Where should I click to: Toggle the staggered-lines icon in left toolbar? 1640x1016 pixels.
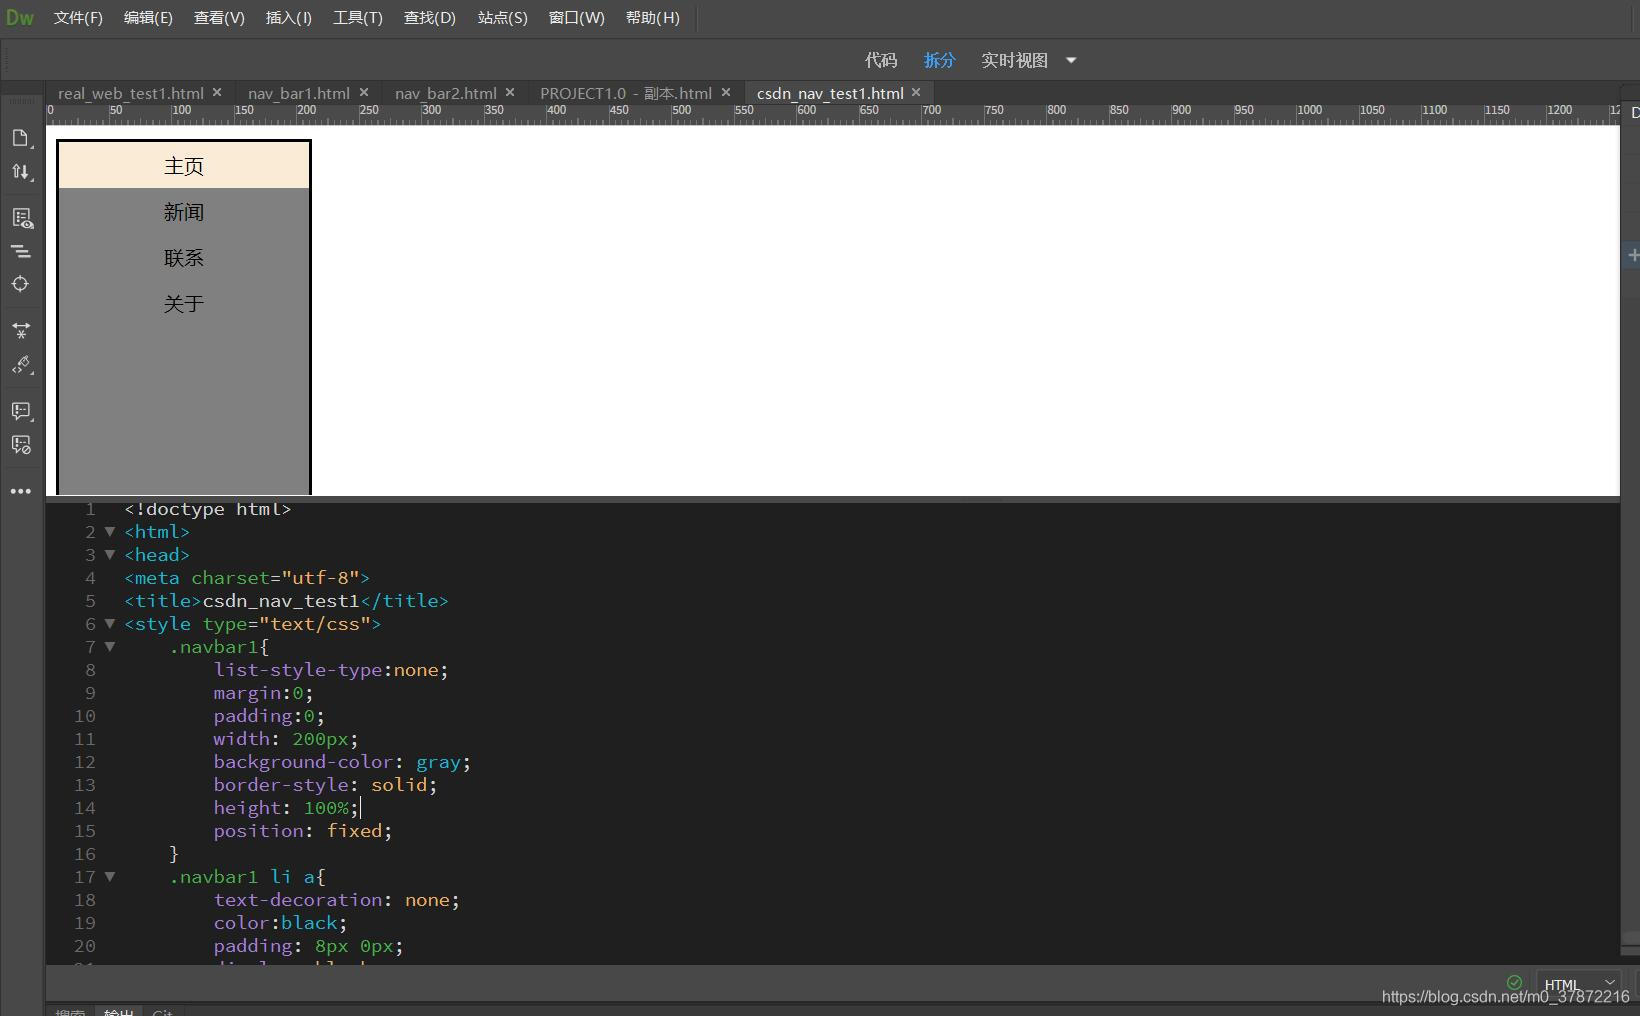pos(21,251)
